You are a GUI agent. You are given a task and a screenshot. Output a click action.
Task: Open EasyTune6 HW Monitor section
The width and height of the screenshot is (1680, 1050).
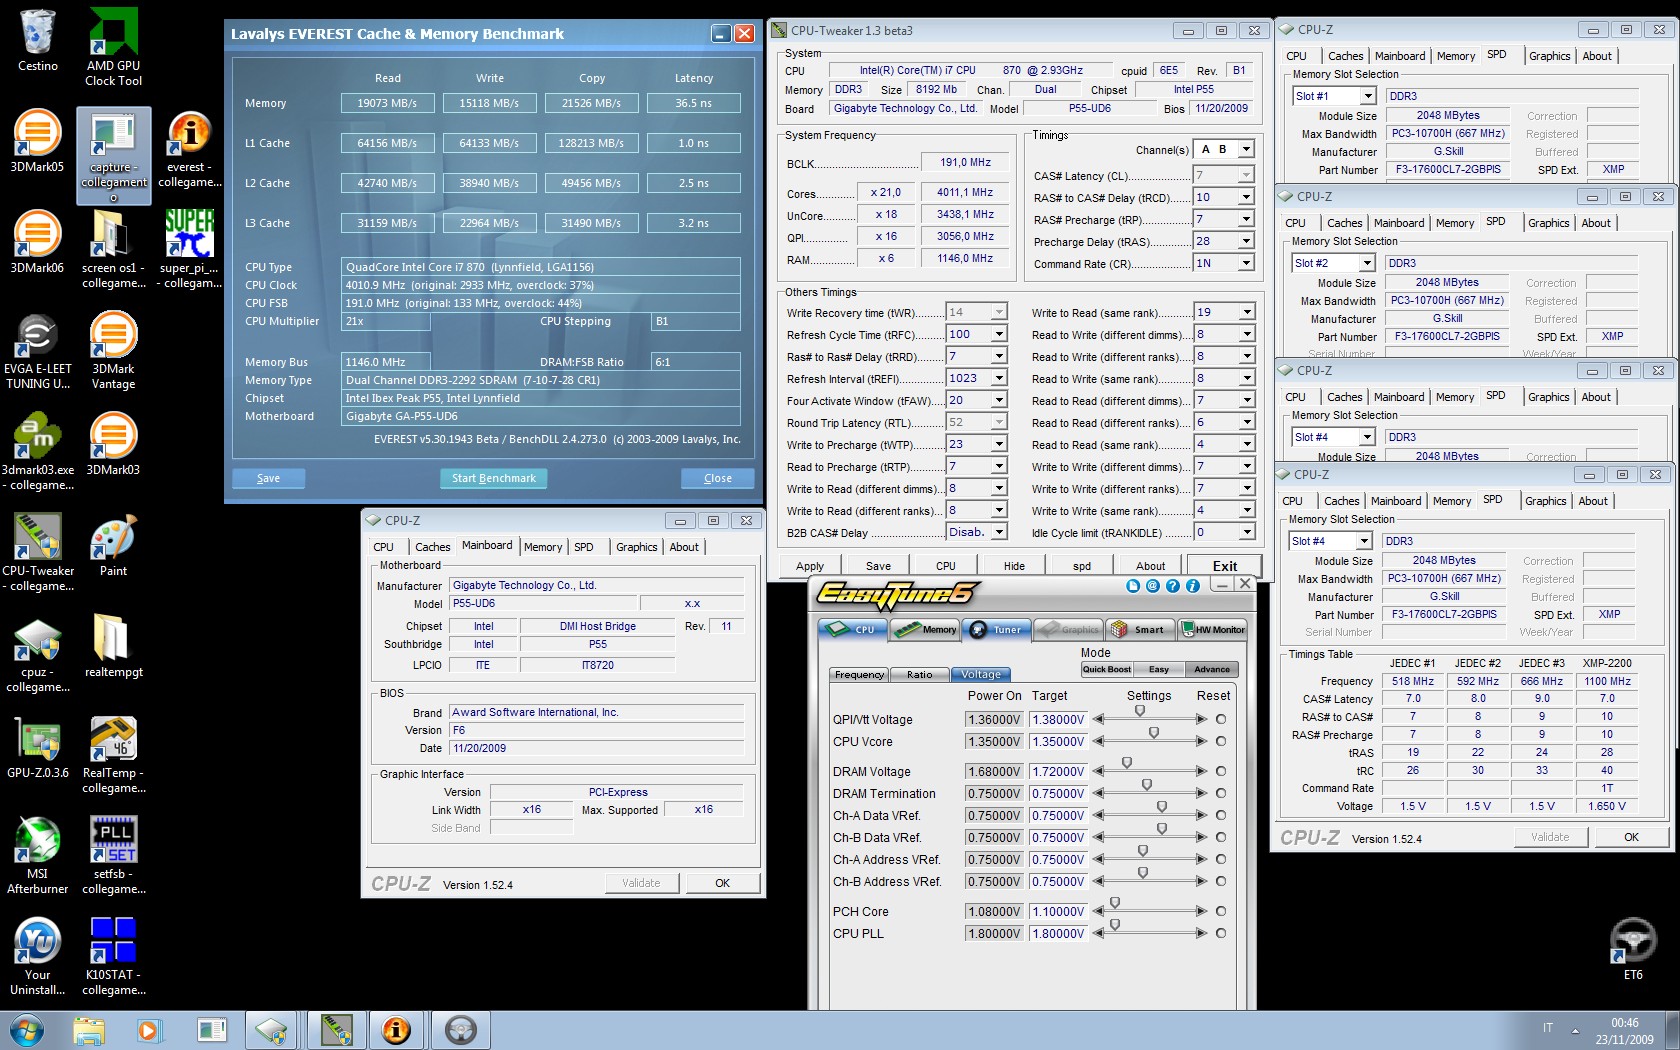point(1213,629)
